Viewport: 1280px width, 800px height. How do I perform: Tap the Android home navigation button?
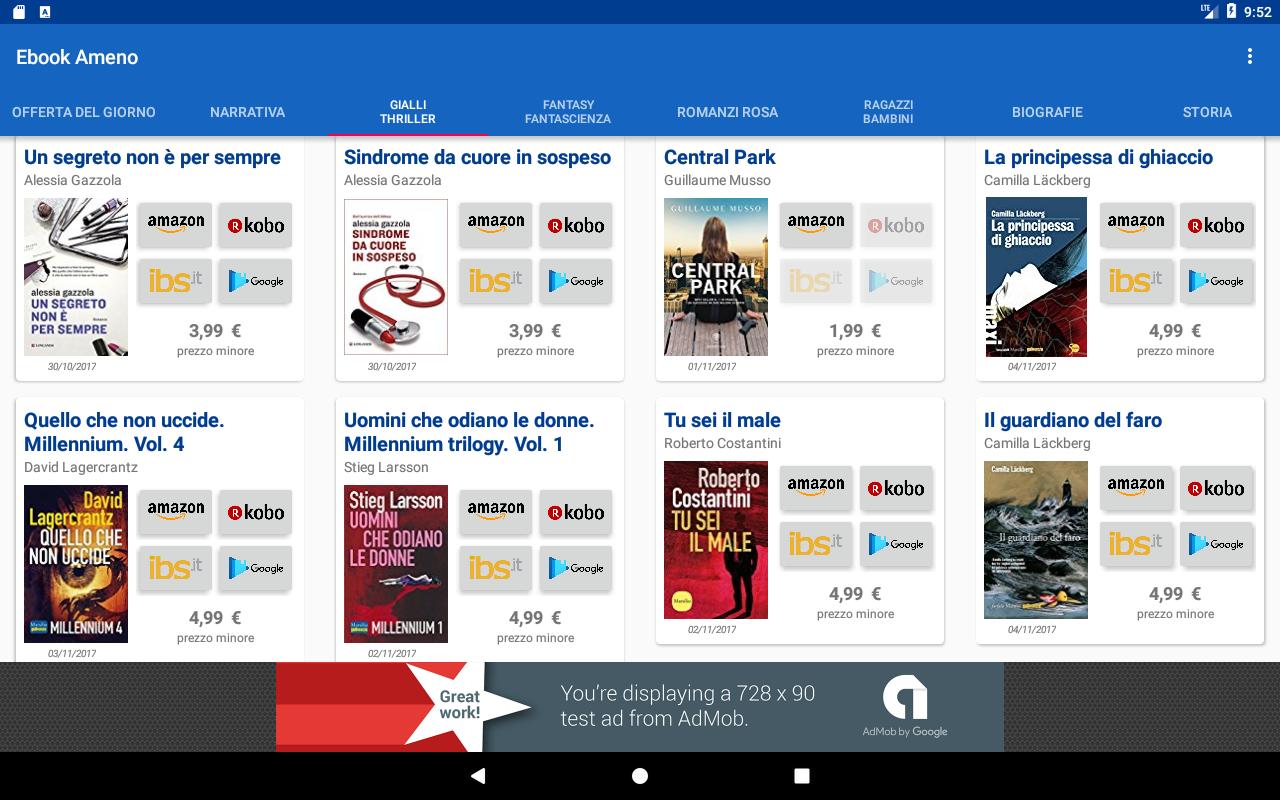click(640, 776)
